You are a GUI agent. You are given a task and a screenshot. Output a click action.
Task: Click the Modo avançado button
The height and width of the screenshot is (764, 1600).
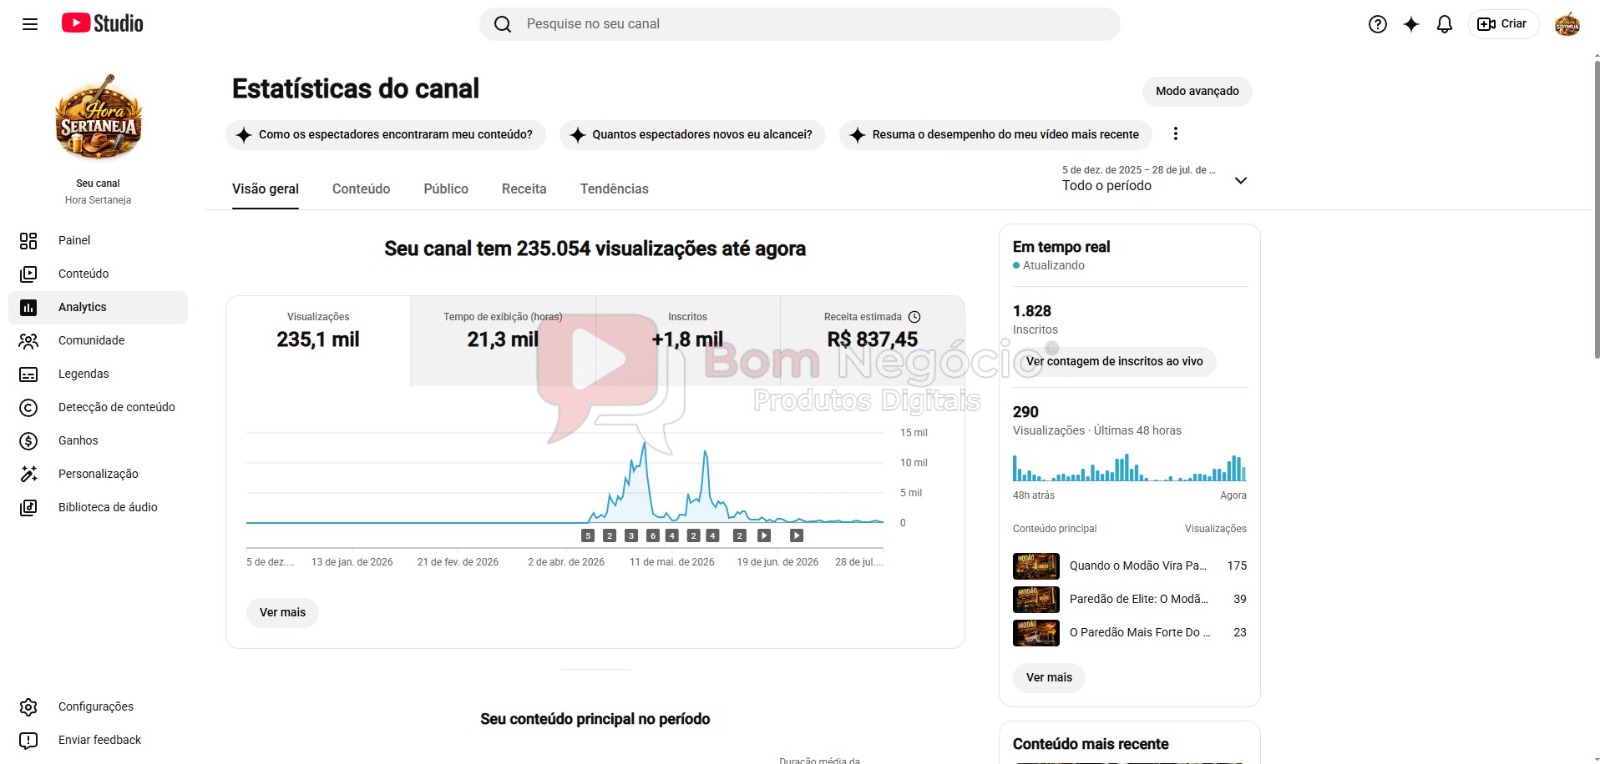click(x=1197, y=91)
